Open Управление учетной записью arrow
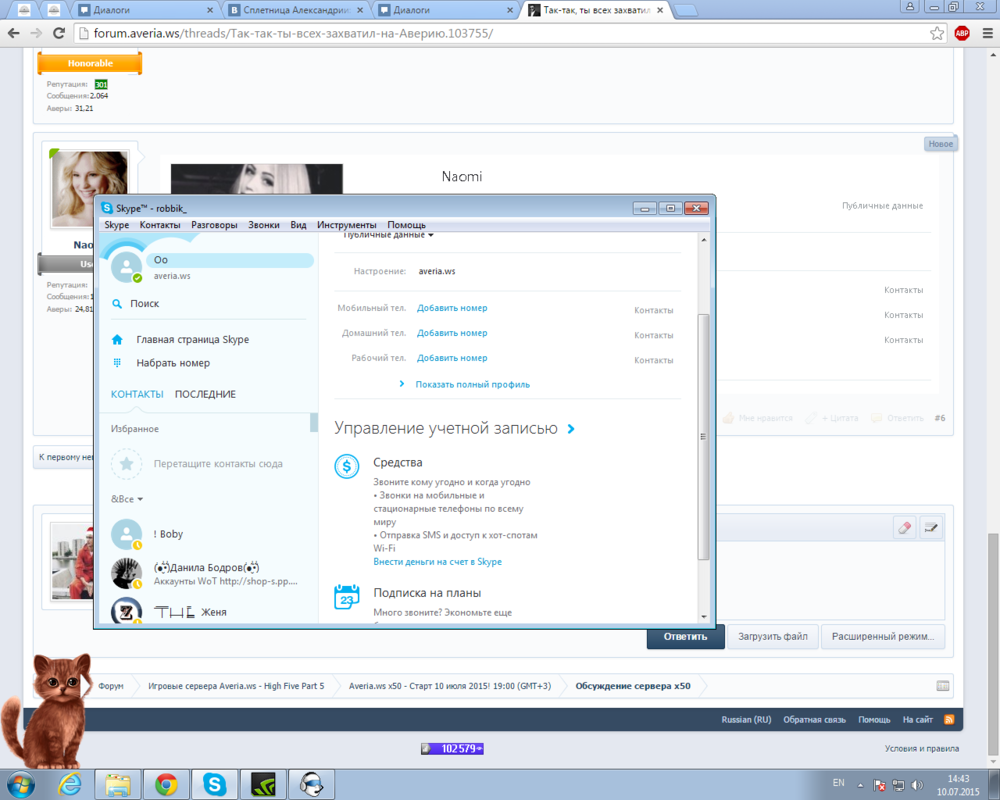This screenshot has width=1000, height=800. coord(571,429)
